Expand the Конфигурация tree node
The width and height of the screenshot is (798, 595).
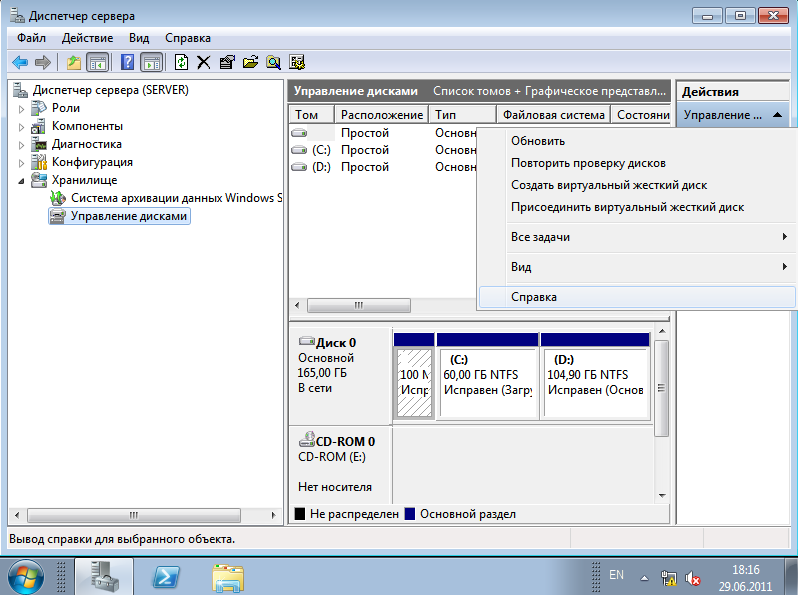[x=21, y=163]
